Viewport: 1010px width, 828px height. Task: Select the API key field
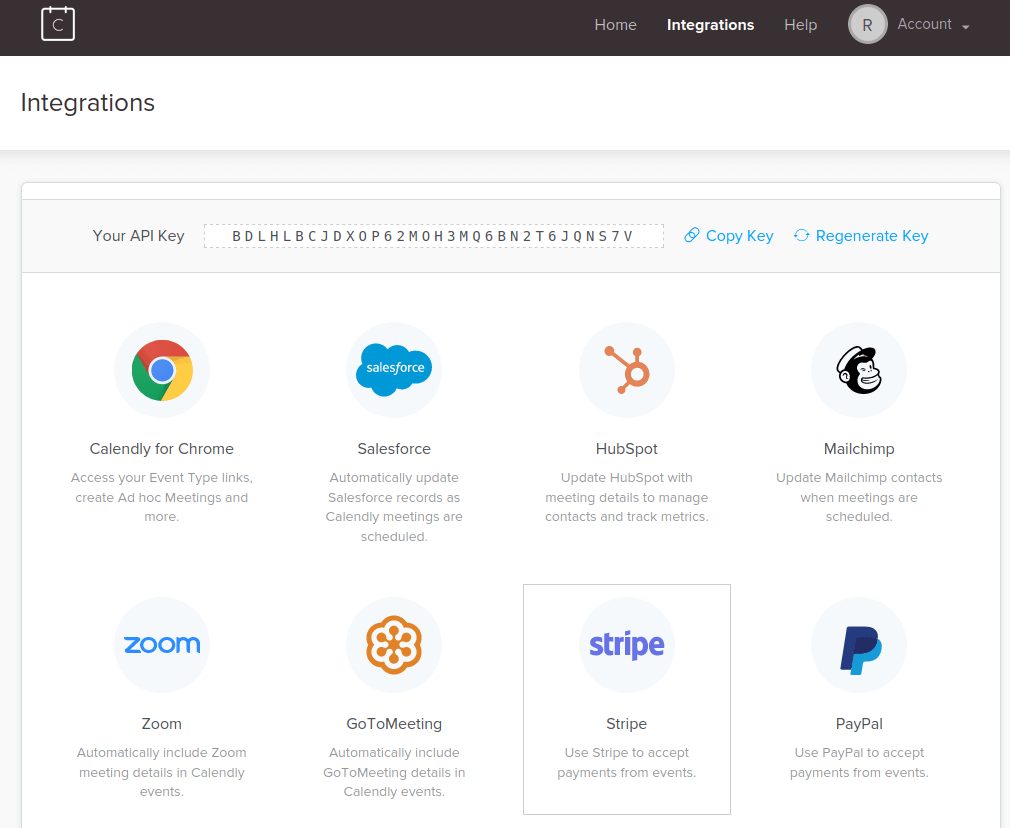coord(434,236)
